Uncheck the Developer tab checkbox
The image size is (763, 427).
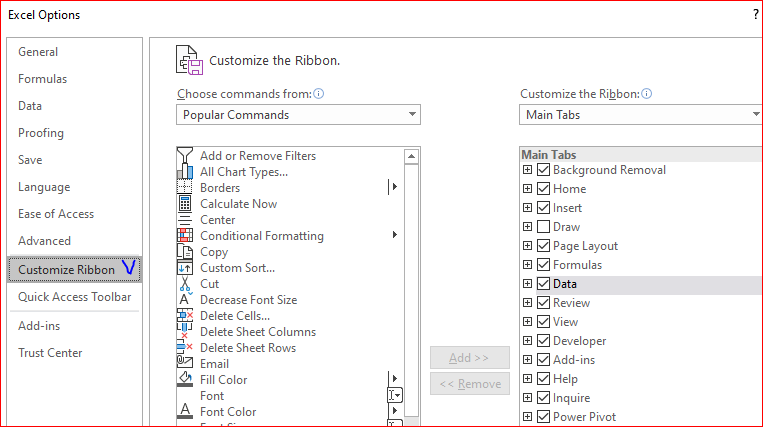pos(543,341)
